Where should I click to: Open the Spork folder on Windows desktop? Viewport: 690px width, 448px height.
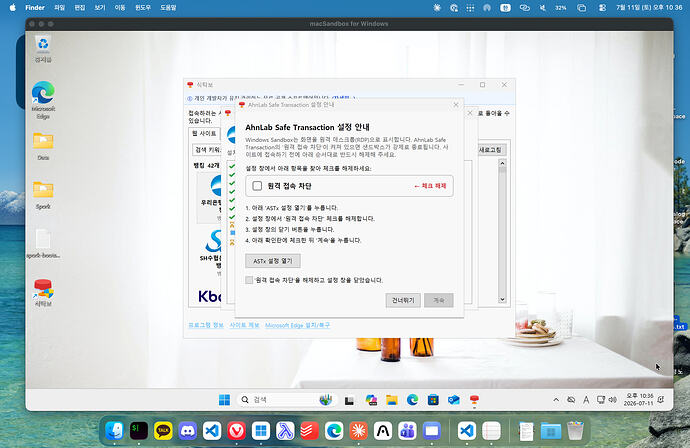coord(43,195)
